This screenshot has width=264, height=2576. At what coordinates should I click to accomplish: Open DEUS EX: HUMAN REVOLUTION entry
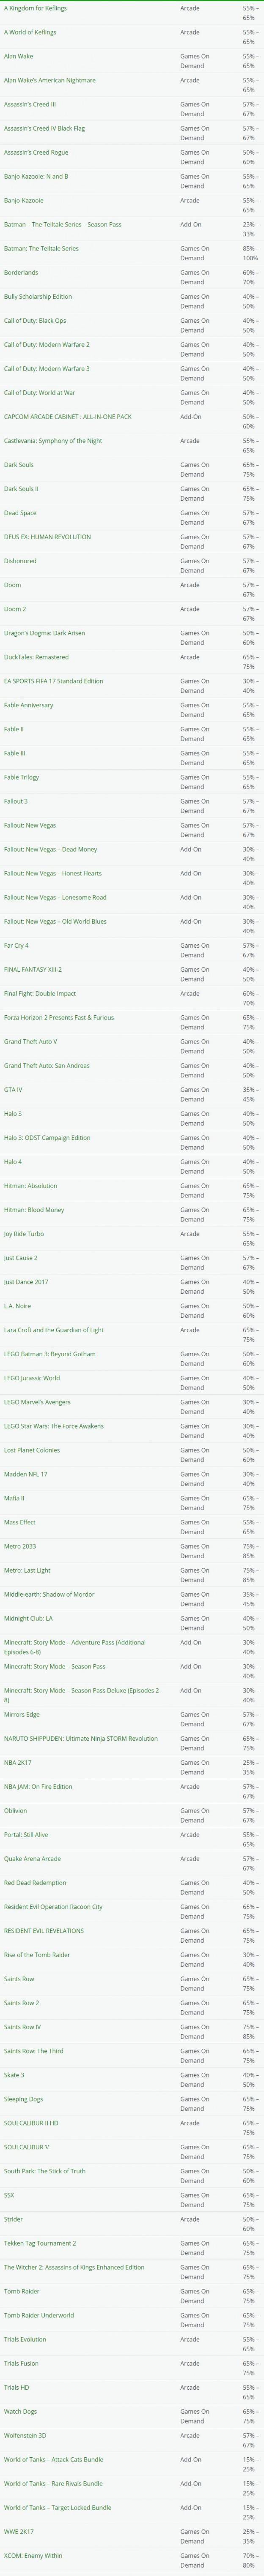pos(47,537)
